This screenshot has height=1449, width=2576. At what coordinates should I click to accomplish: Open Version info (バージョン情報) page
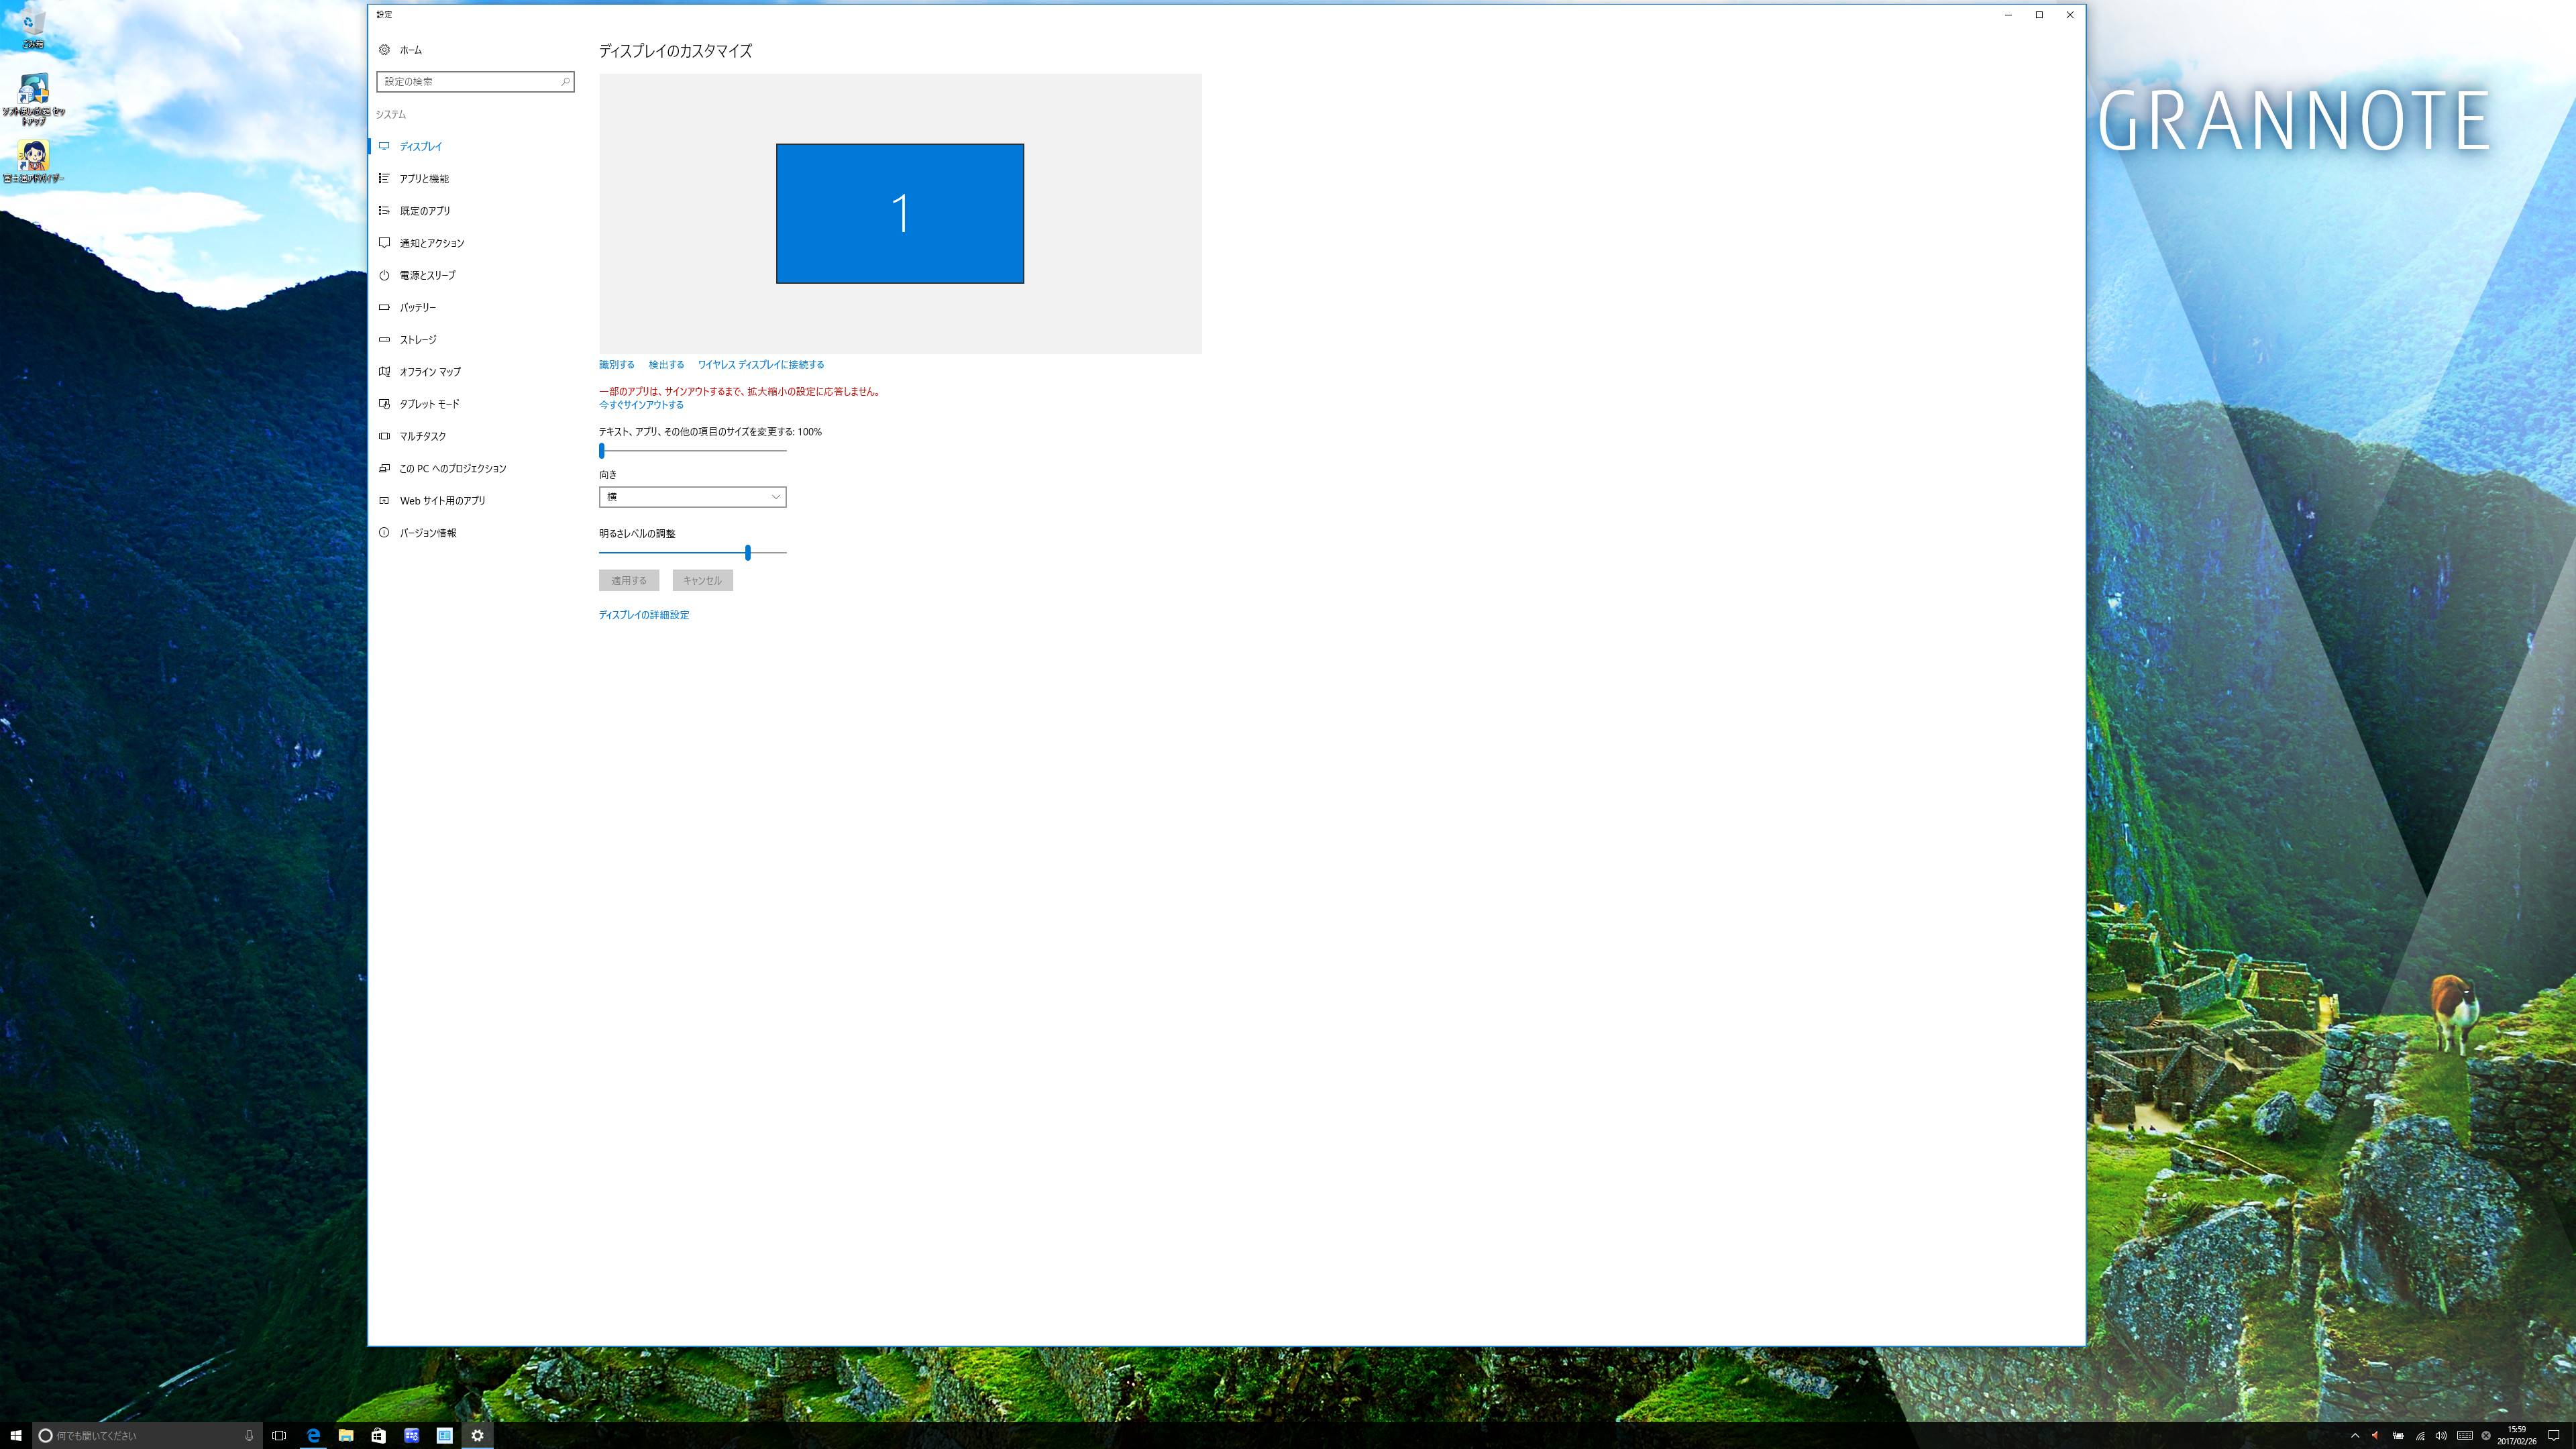tap(427, 533)
